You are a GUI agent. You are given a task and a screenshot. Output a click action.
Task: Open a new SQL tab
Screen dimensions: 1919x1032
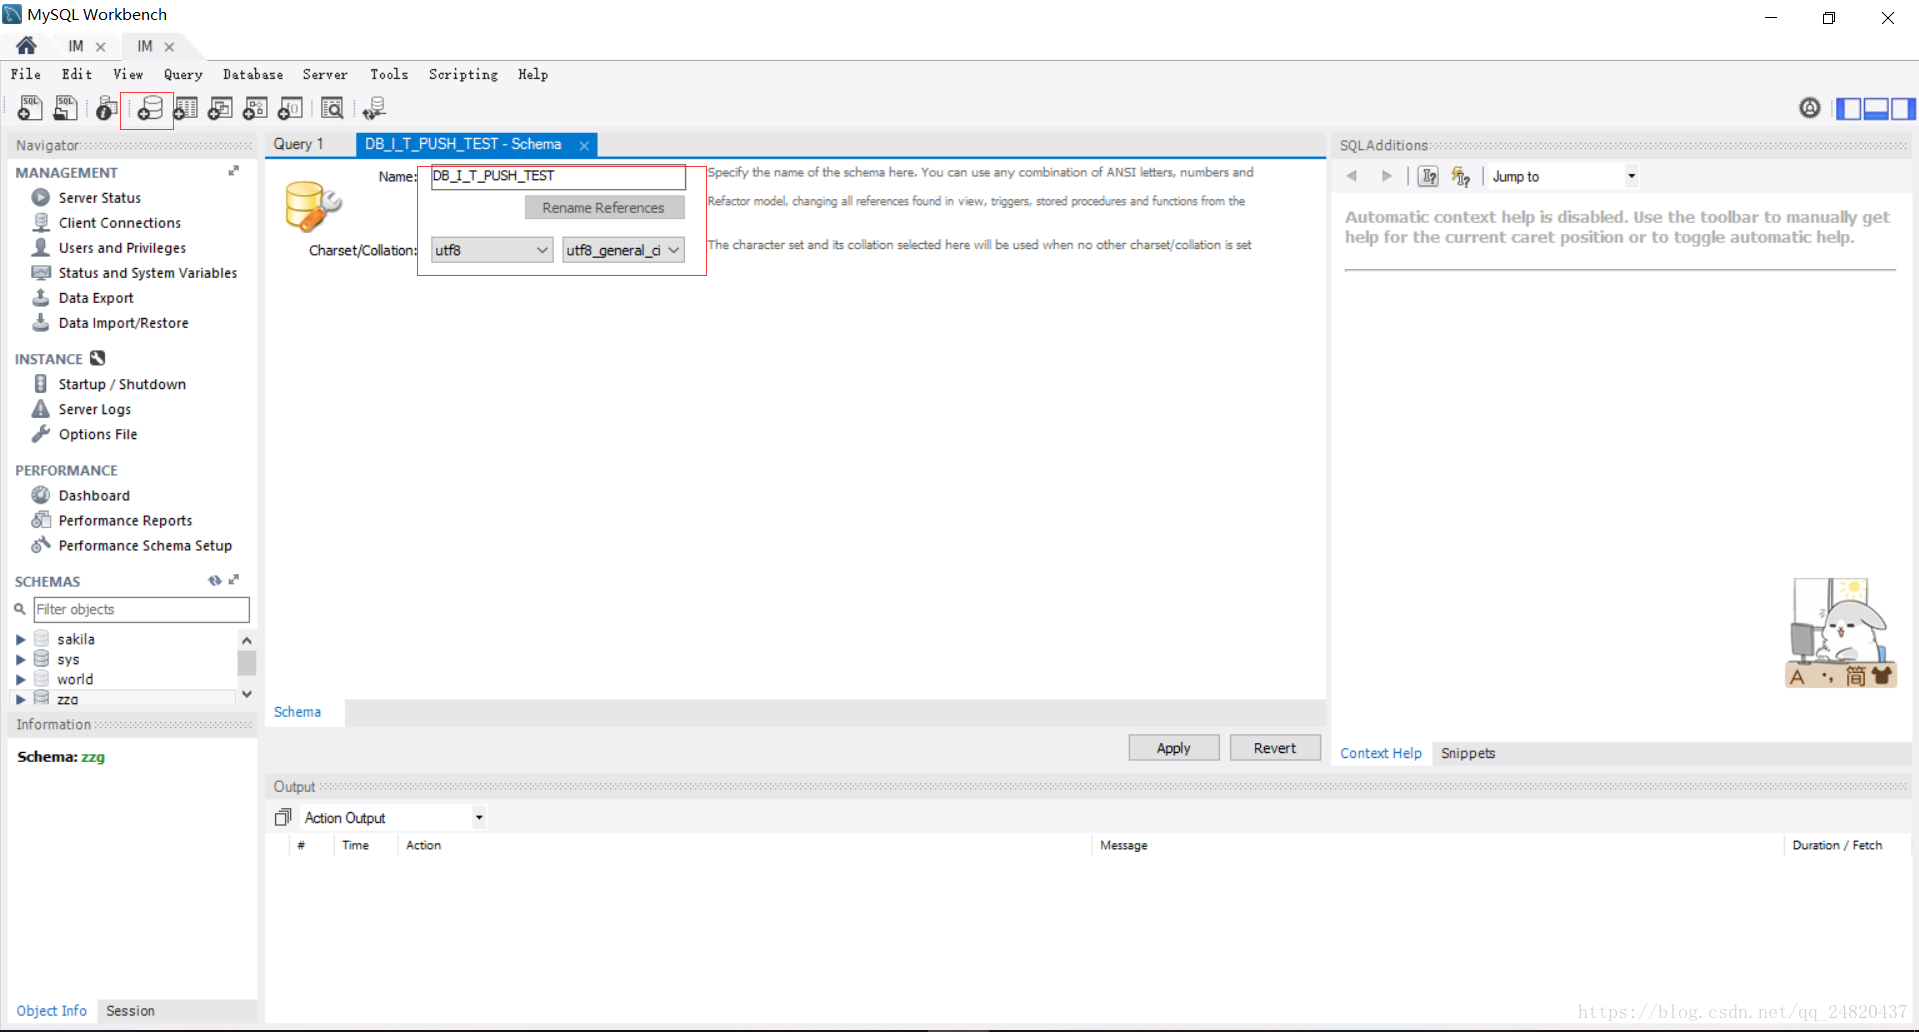coord(30,108)
